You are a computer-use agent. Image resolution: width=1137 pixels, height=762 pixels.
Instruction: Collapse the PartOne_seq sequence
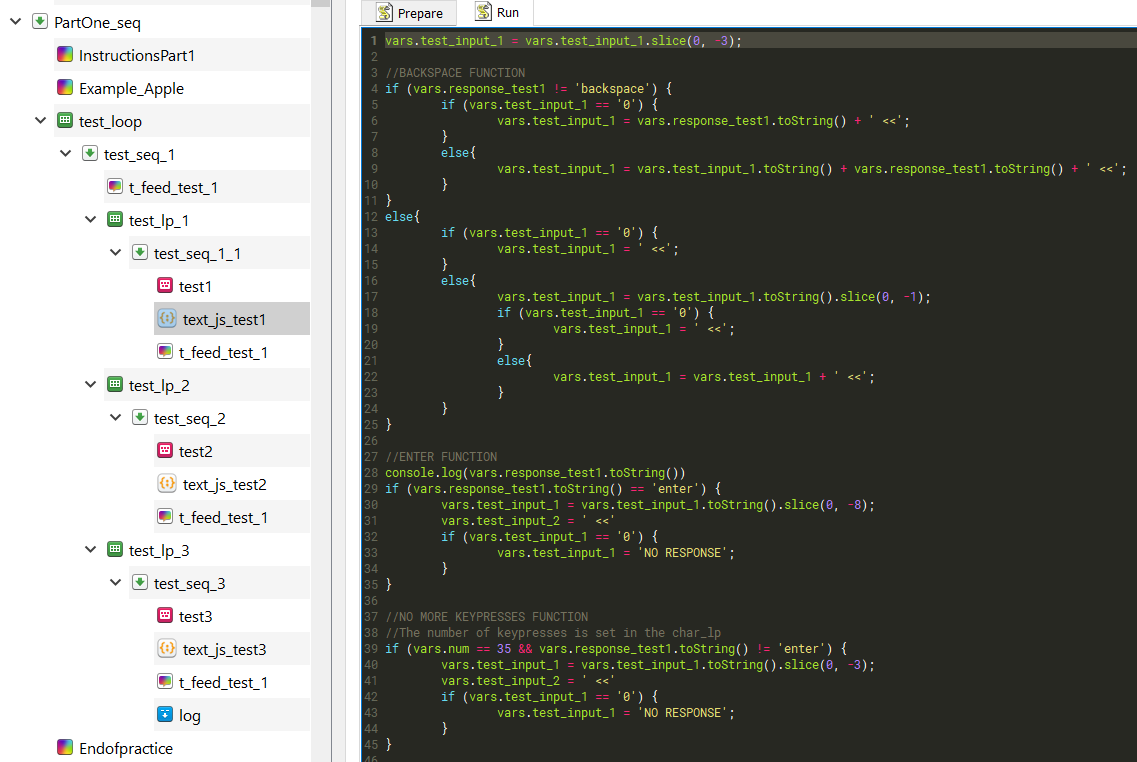tap(15, 21)
